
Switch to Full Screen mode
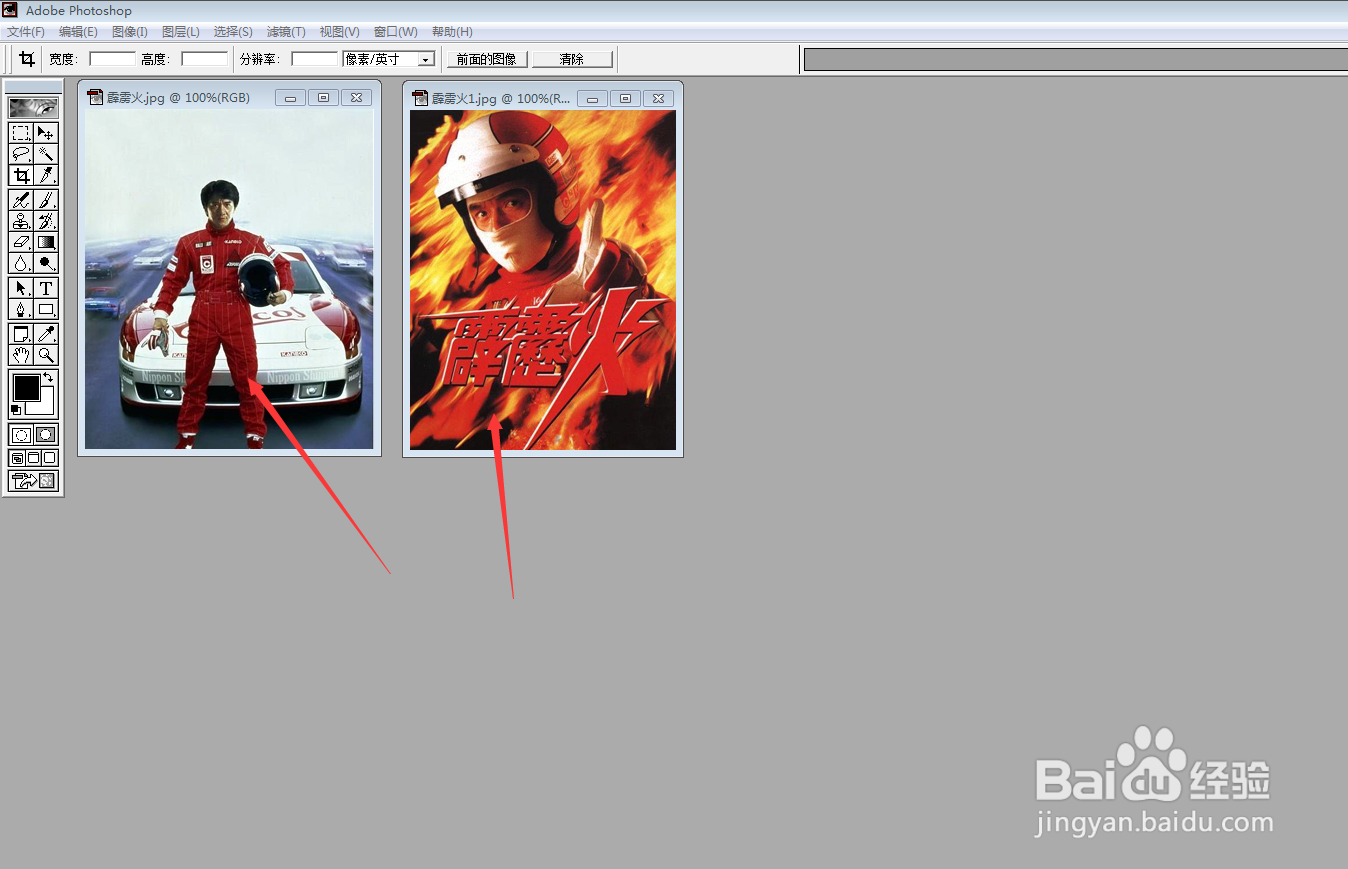pos(50,458)
